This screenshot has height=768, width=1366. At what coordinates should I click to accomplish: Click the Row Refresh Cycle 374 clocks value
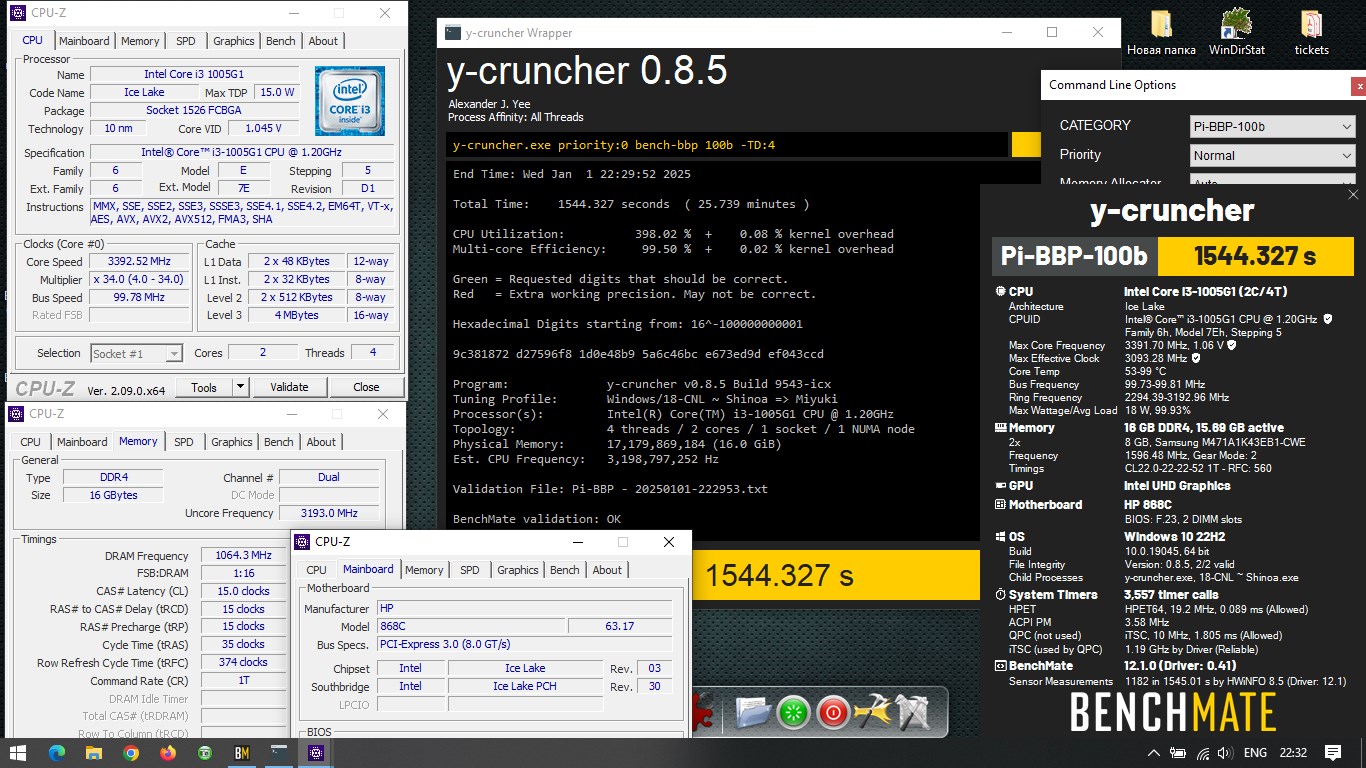pyautogui.click(x=243, y=662)
